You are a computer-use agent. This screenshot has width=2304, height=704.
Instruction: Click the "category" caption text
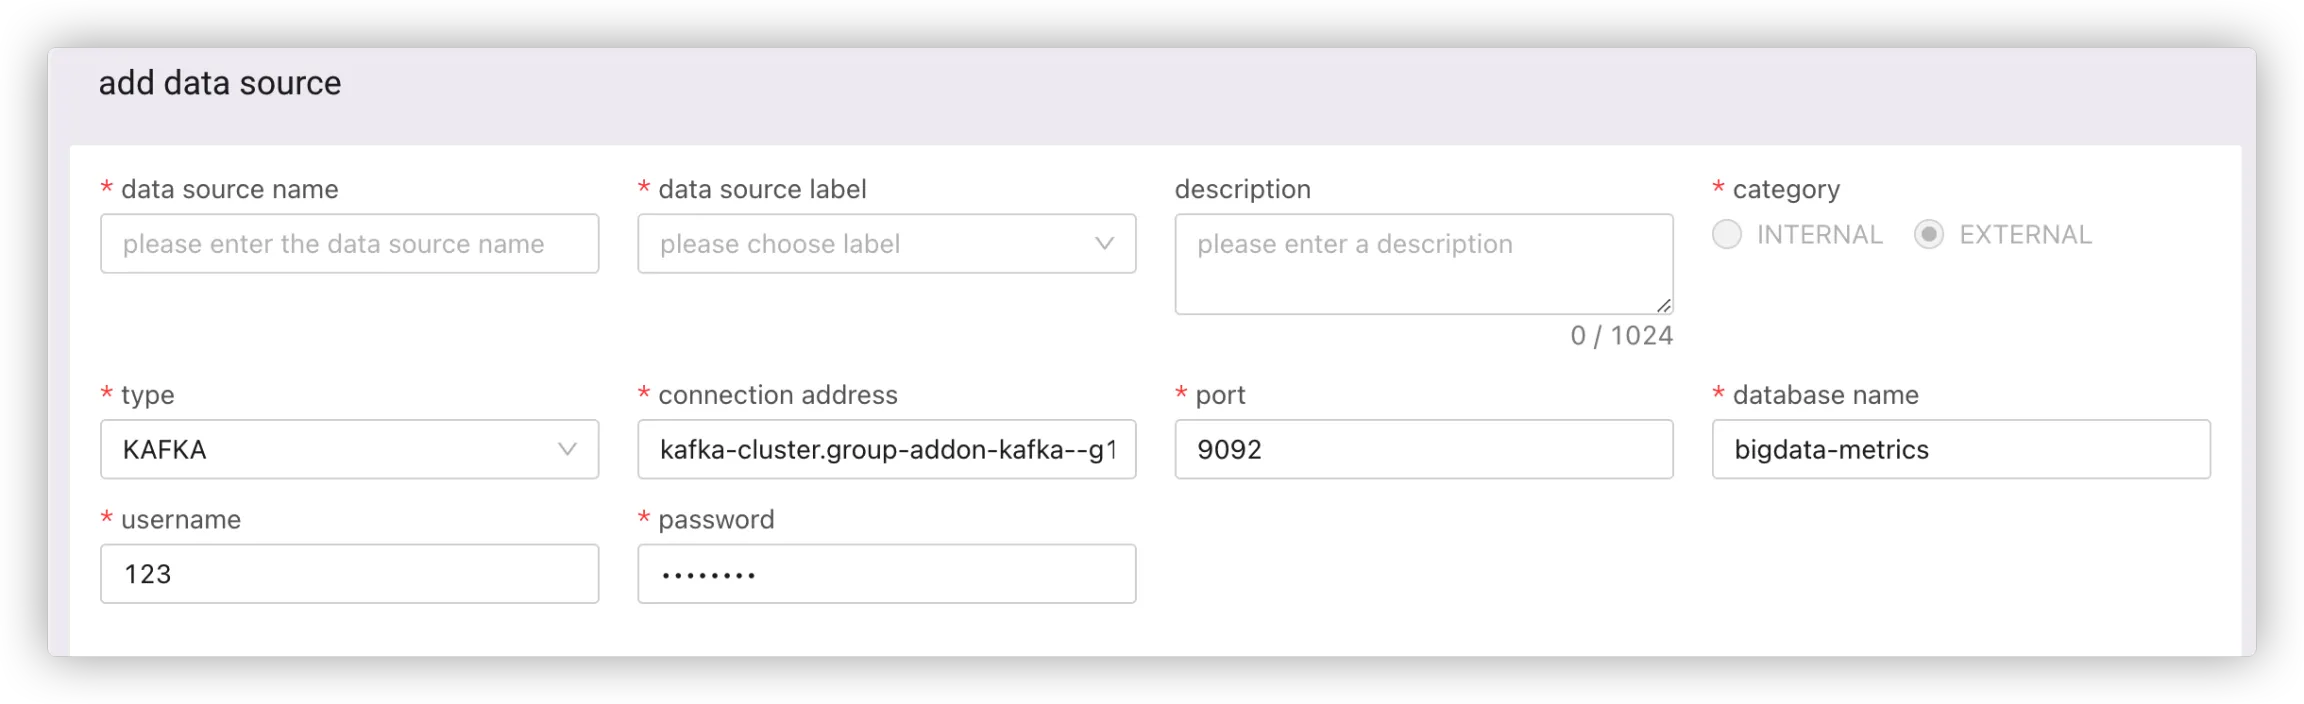pyautogui.click(x=1786, y=189)
